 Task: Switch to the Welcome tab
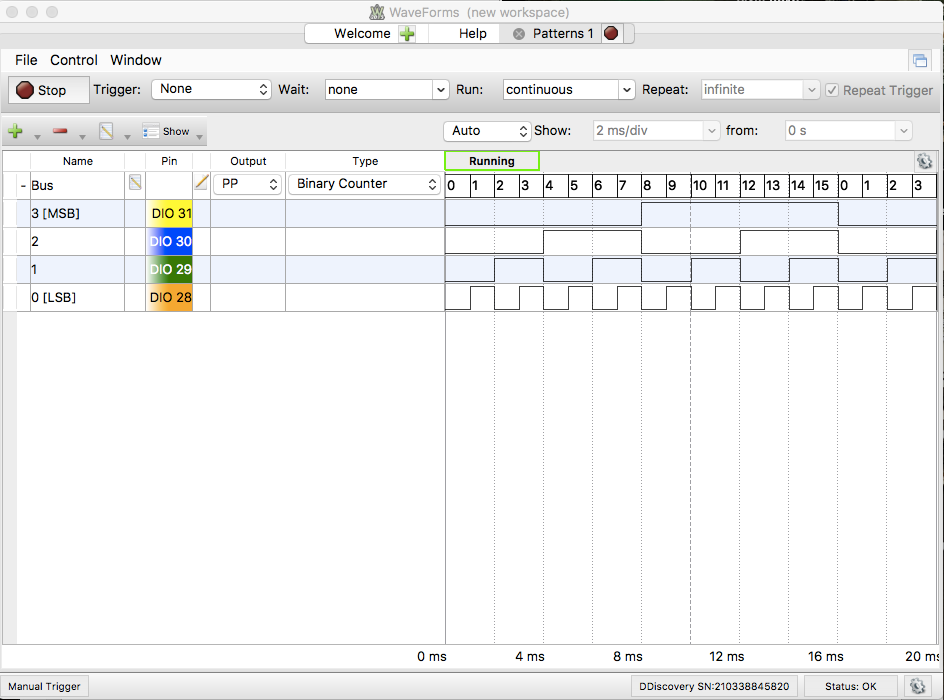point(362,34)
